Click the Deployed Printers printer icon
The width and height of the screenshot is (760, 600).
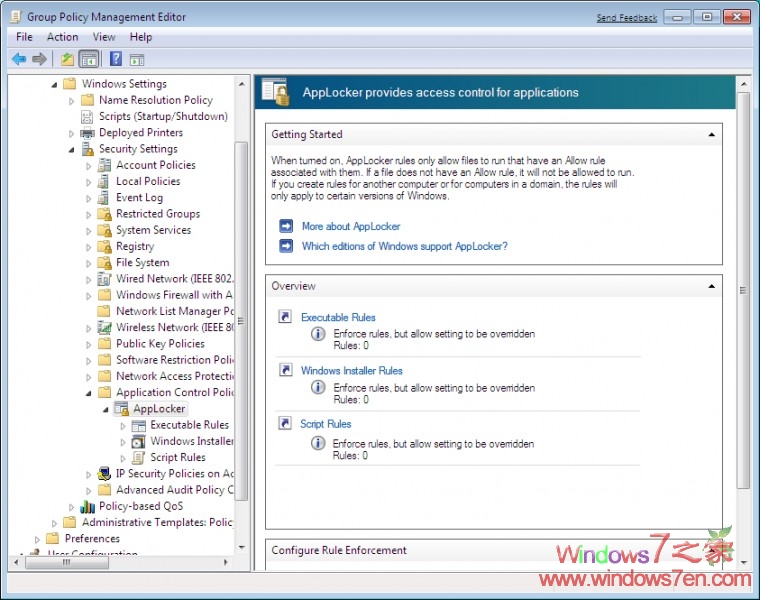87,133
